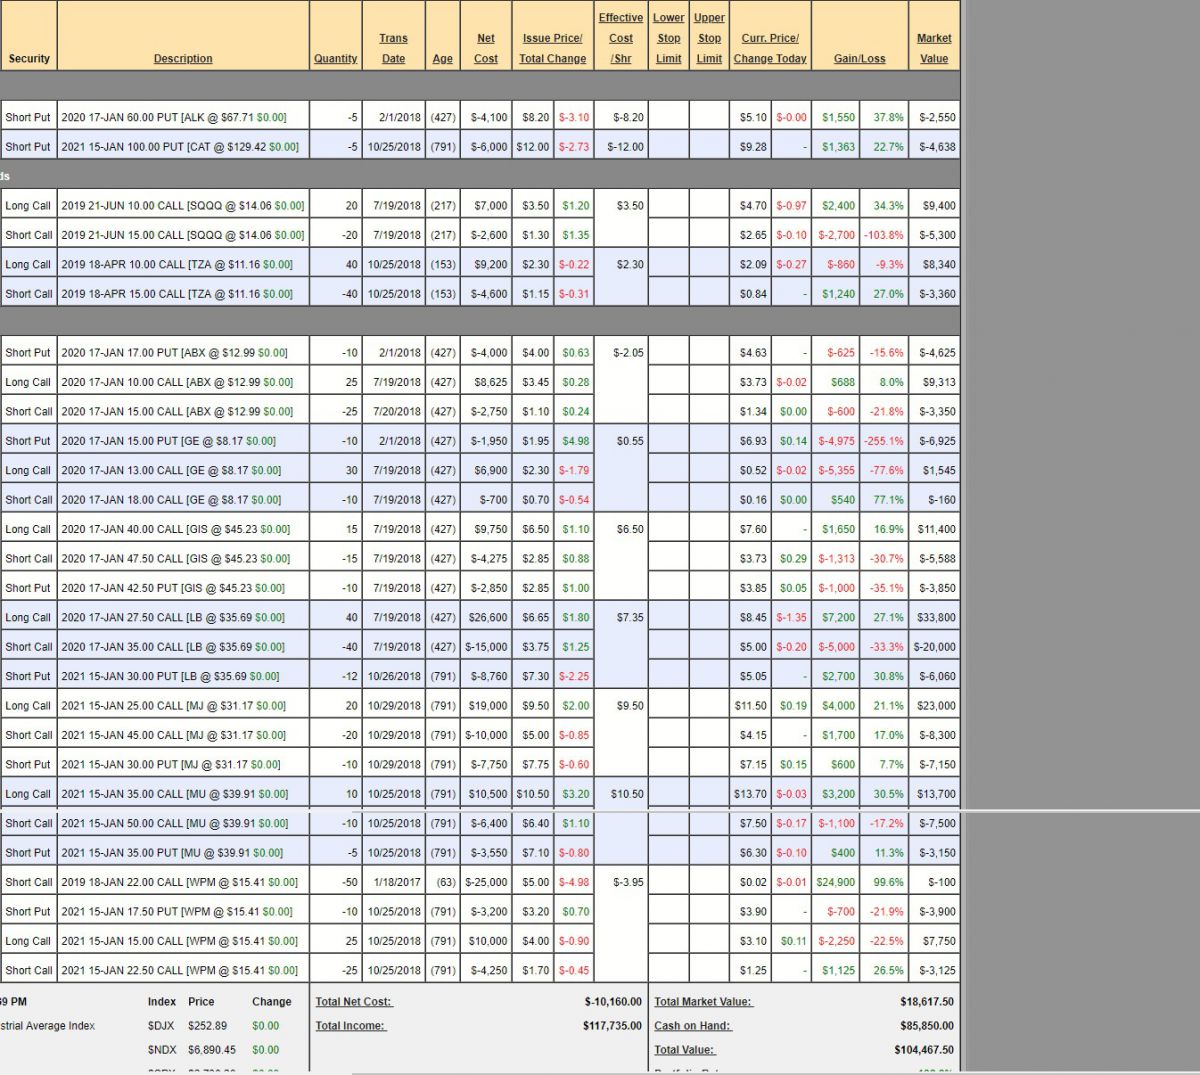The height and width of the screenshot is (1075, 1200).
Task: Click Upper Stop Limit cell for CAT put
Action: (x=709, y=146)
